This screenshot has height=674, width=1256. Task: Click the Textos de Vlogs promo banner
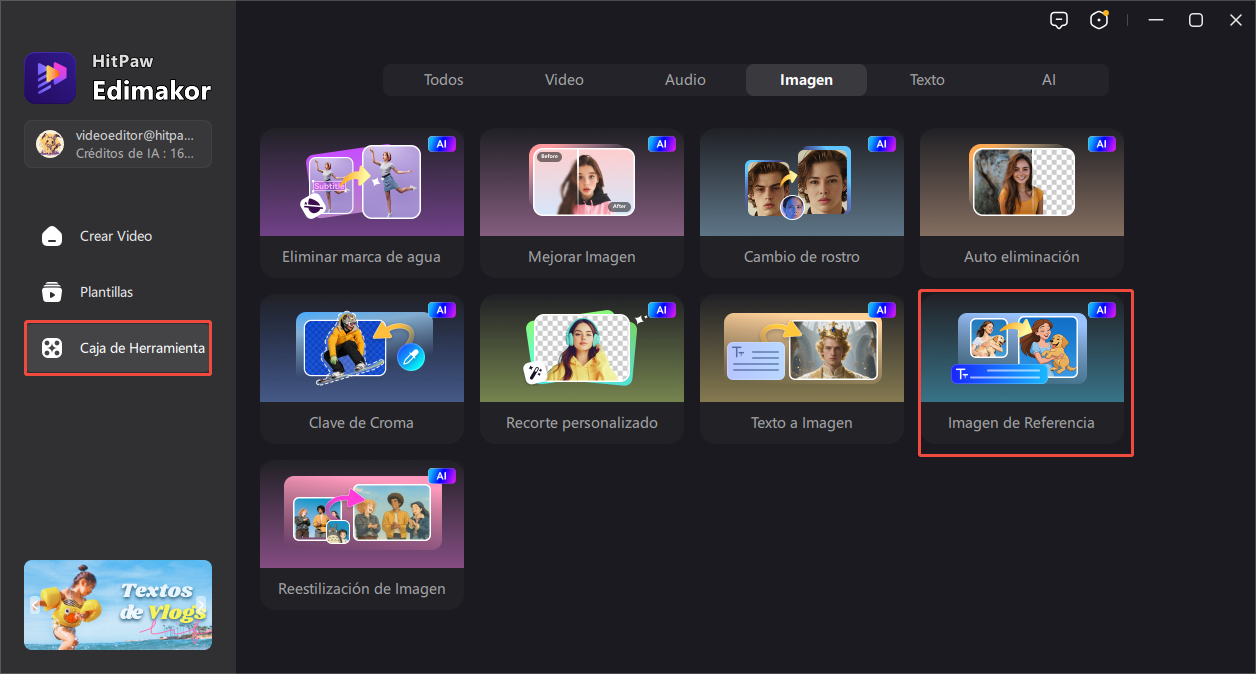[x=118, y=605]
